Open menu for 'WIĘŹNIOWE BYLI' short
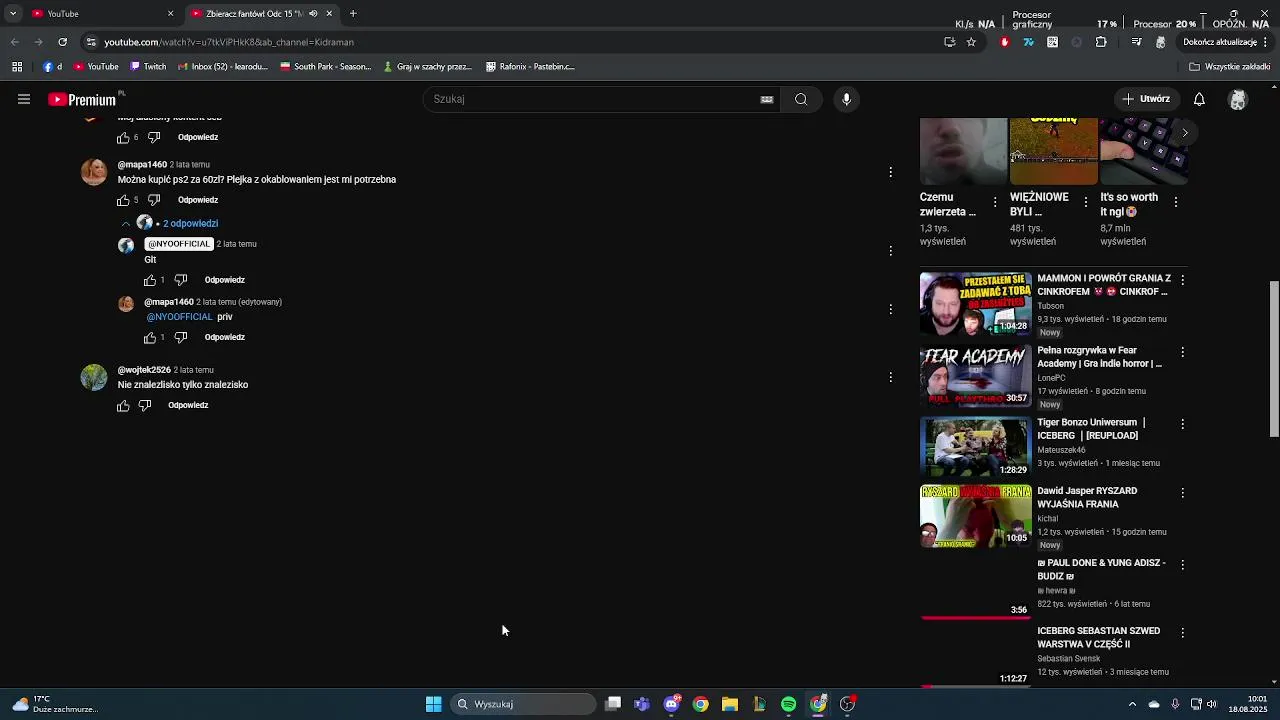Screen dimensions: 1280x720 coord(1086,202)
